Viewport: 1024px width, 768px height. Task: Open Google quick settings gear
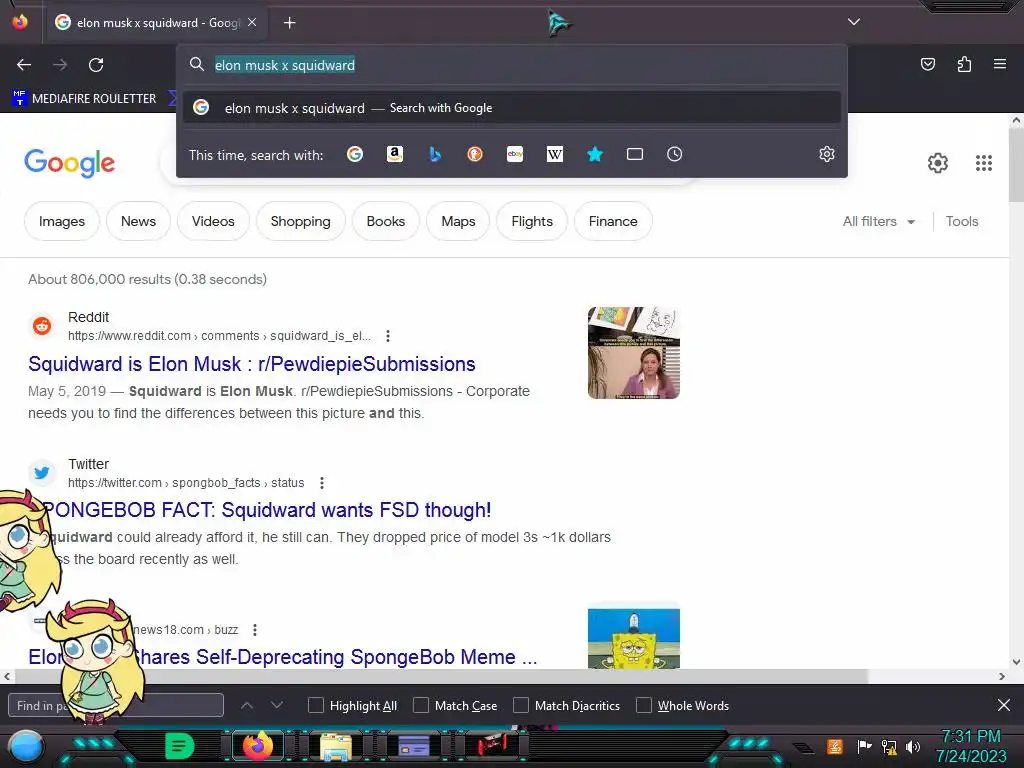[x=938, y=163]
